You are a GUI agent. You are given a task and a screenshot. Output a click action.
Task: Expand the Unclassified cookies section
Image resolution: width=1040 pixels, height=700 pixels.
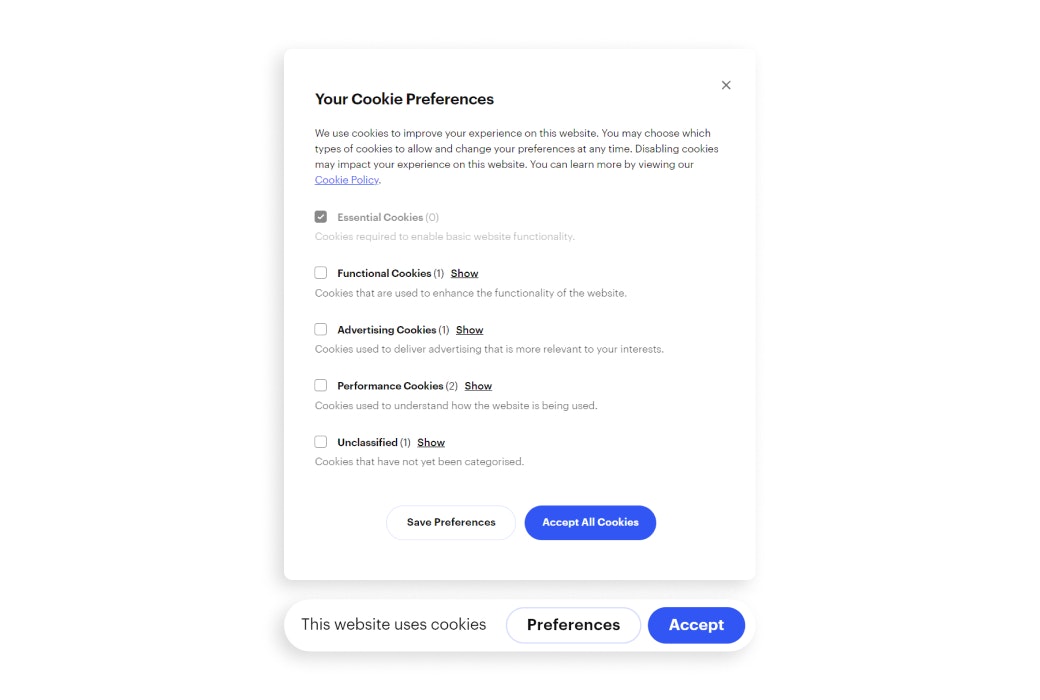(430, 441)
